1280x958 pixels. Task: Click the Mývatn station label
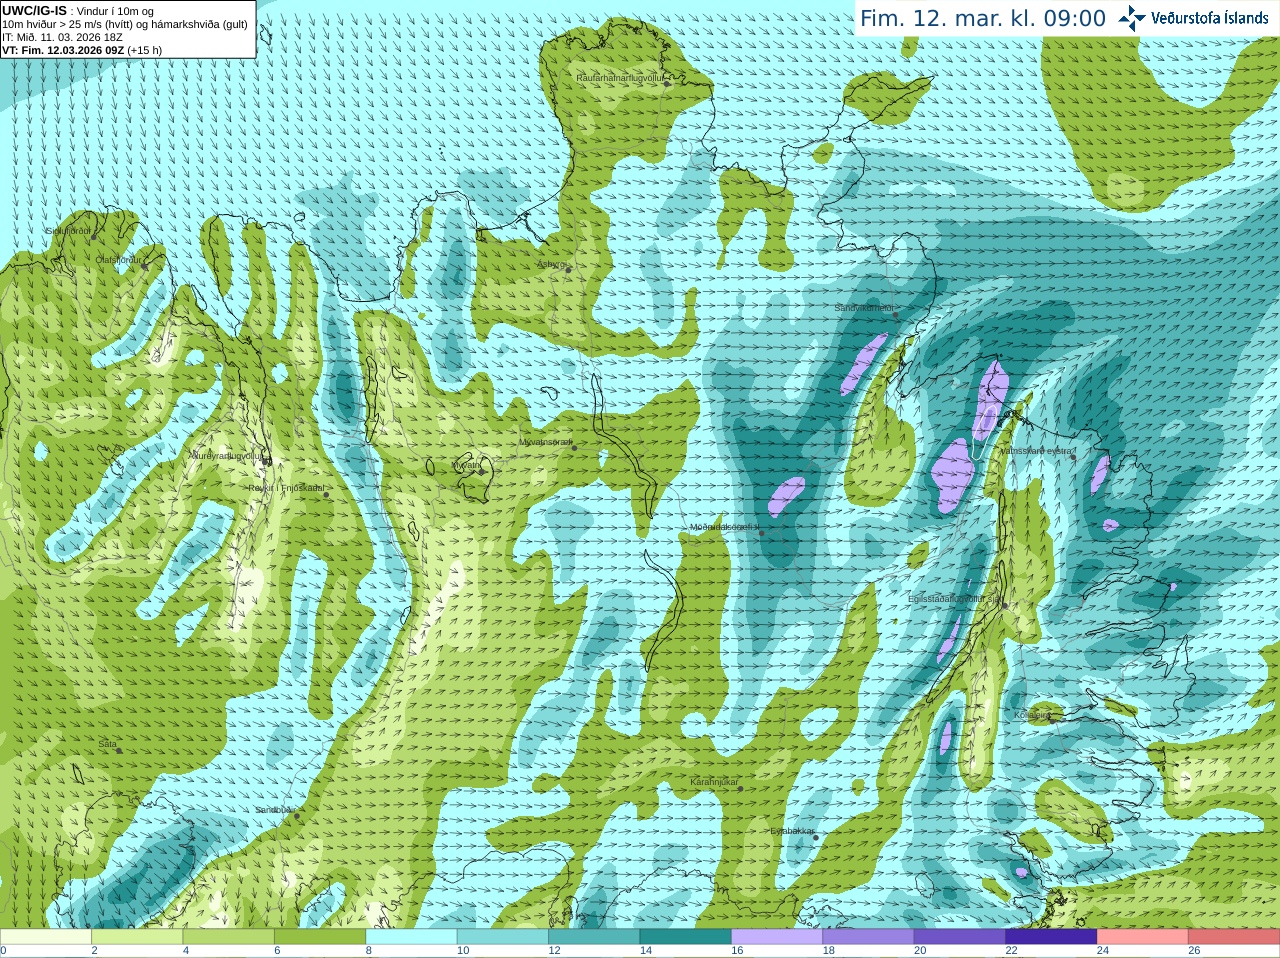[466, 465]
